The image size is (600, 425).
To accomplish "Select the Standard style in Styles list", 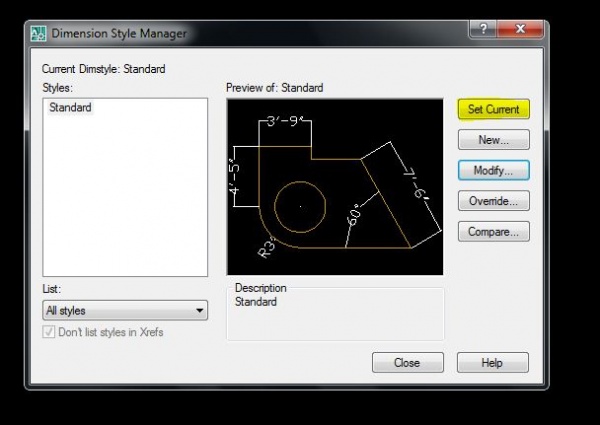I will 70,107.
